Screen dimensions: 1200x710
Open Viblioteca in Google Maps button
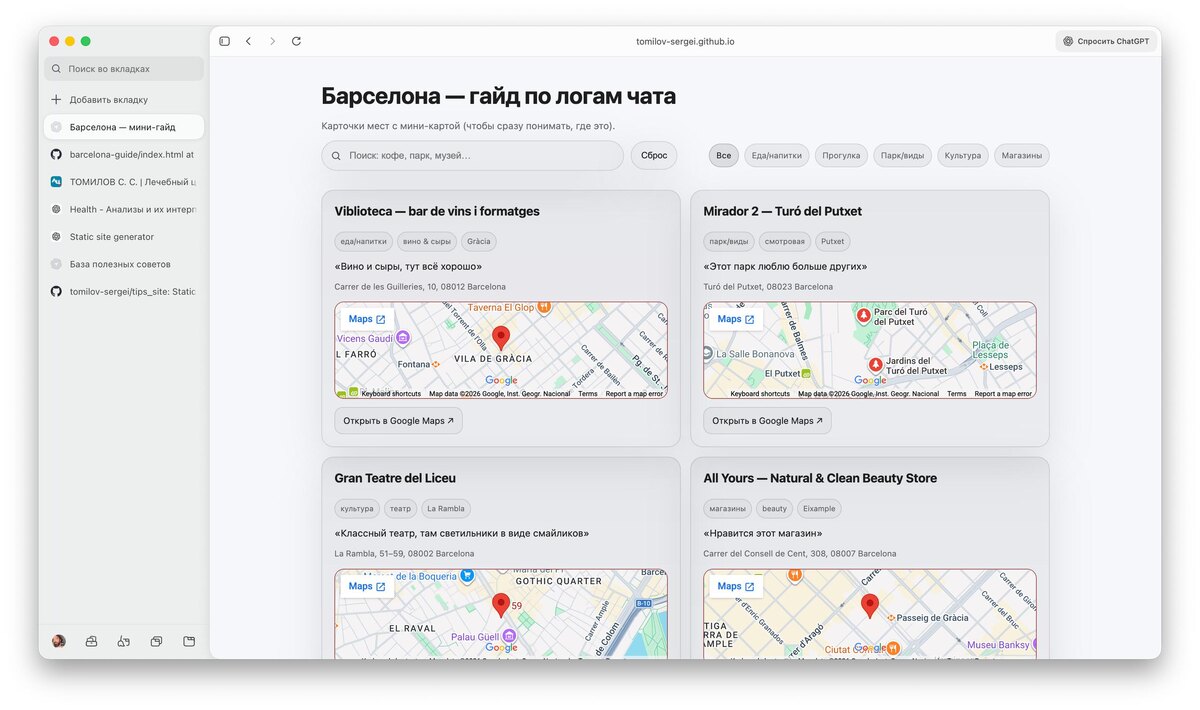click(398, 421)
